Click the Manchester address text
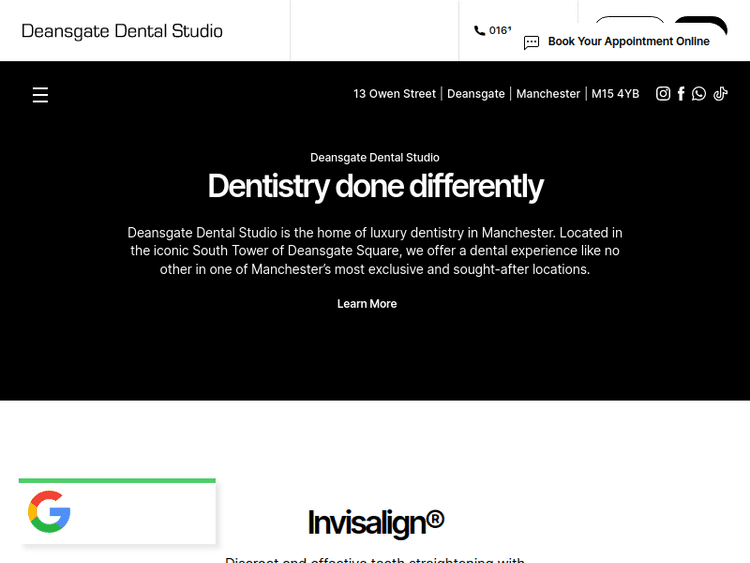This screenshot has width=750, height=563. (x=548, y=94)
